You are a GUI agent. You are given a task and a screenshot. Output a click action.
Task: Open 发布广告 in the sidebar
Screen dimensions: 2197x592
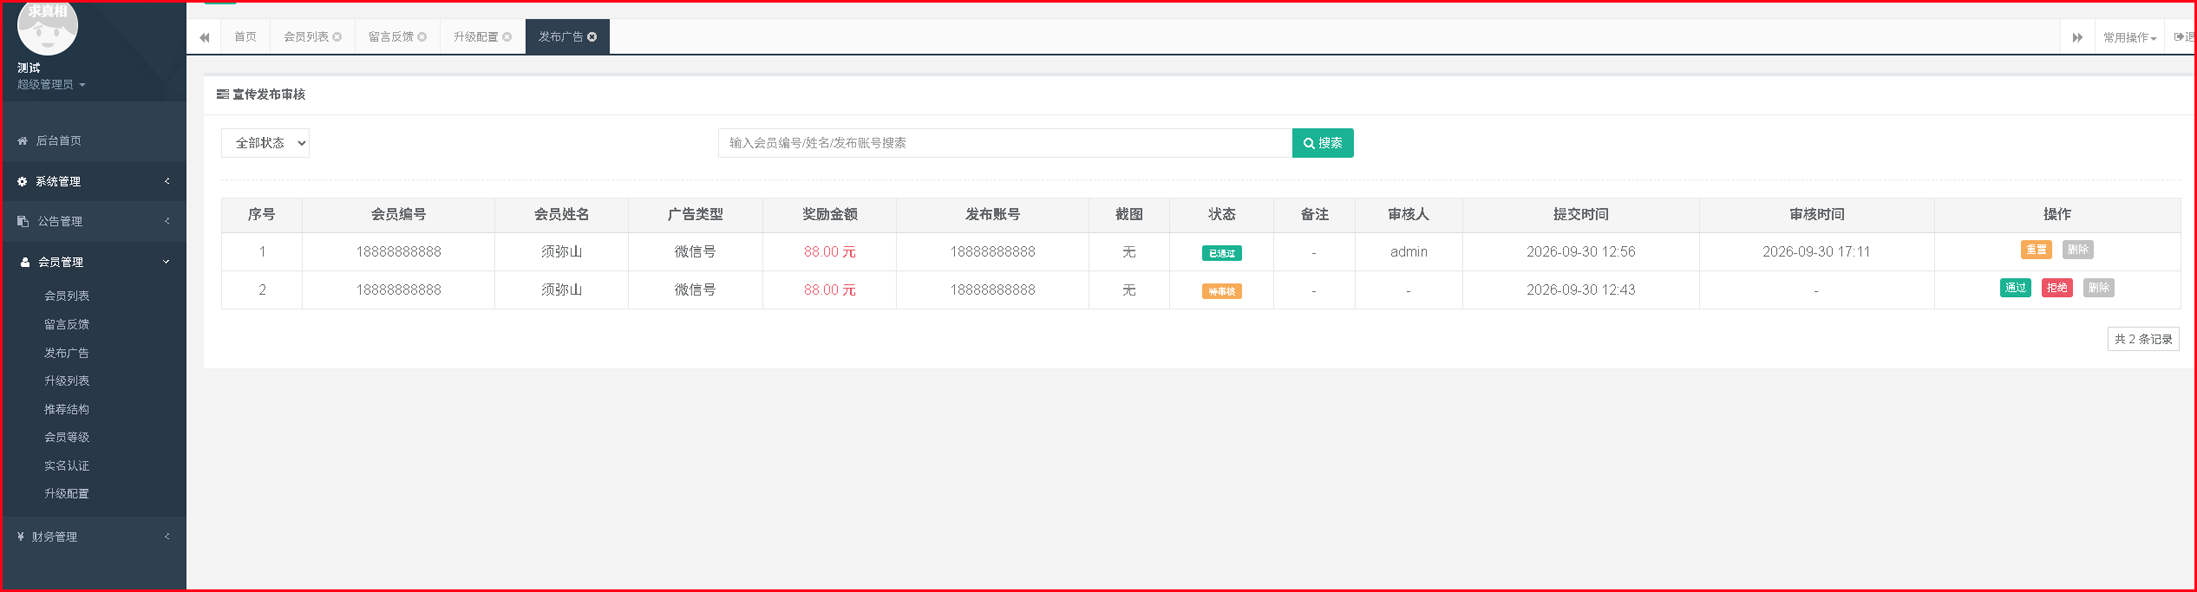pyautogui.click(x=67, y=353)
